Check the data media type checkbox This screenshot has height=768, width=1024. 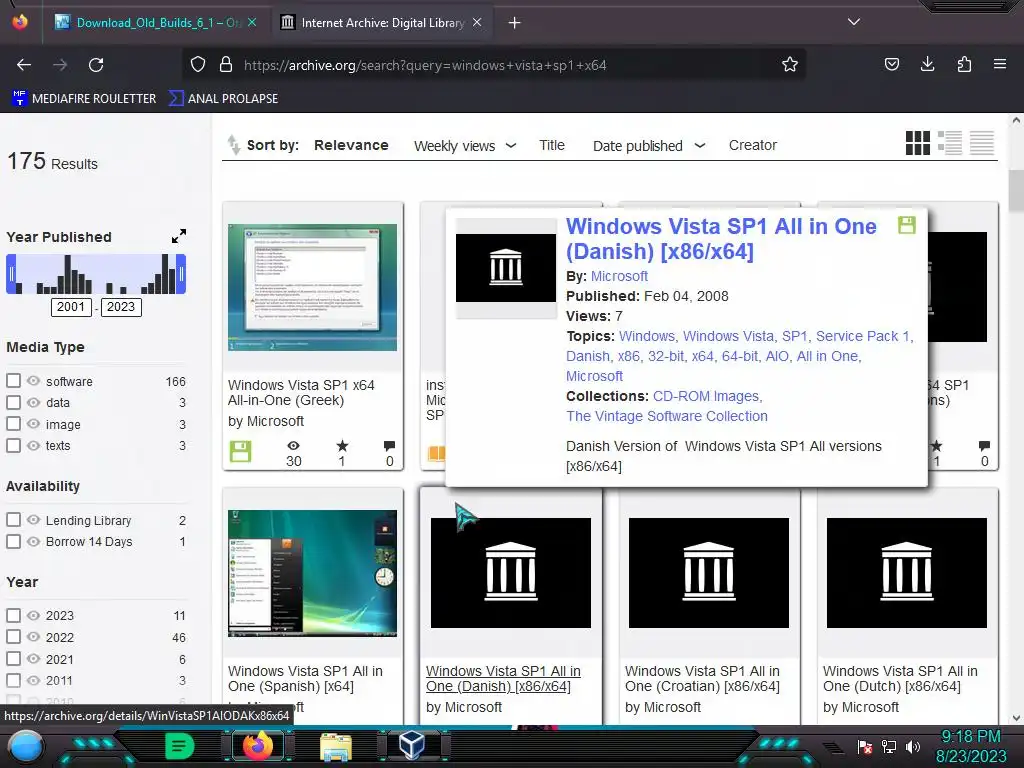[x=13, y=402]
